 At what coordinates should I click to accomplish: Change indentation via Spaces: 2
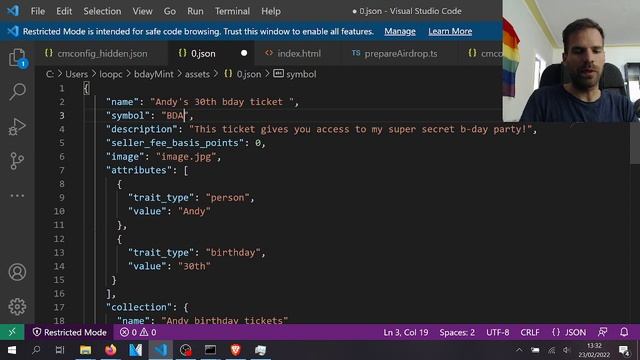(457, 332)
